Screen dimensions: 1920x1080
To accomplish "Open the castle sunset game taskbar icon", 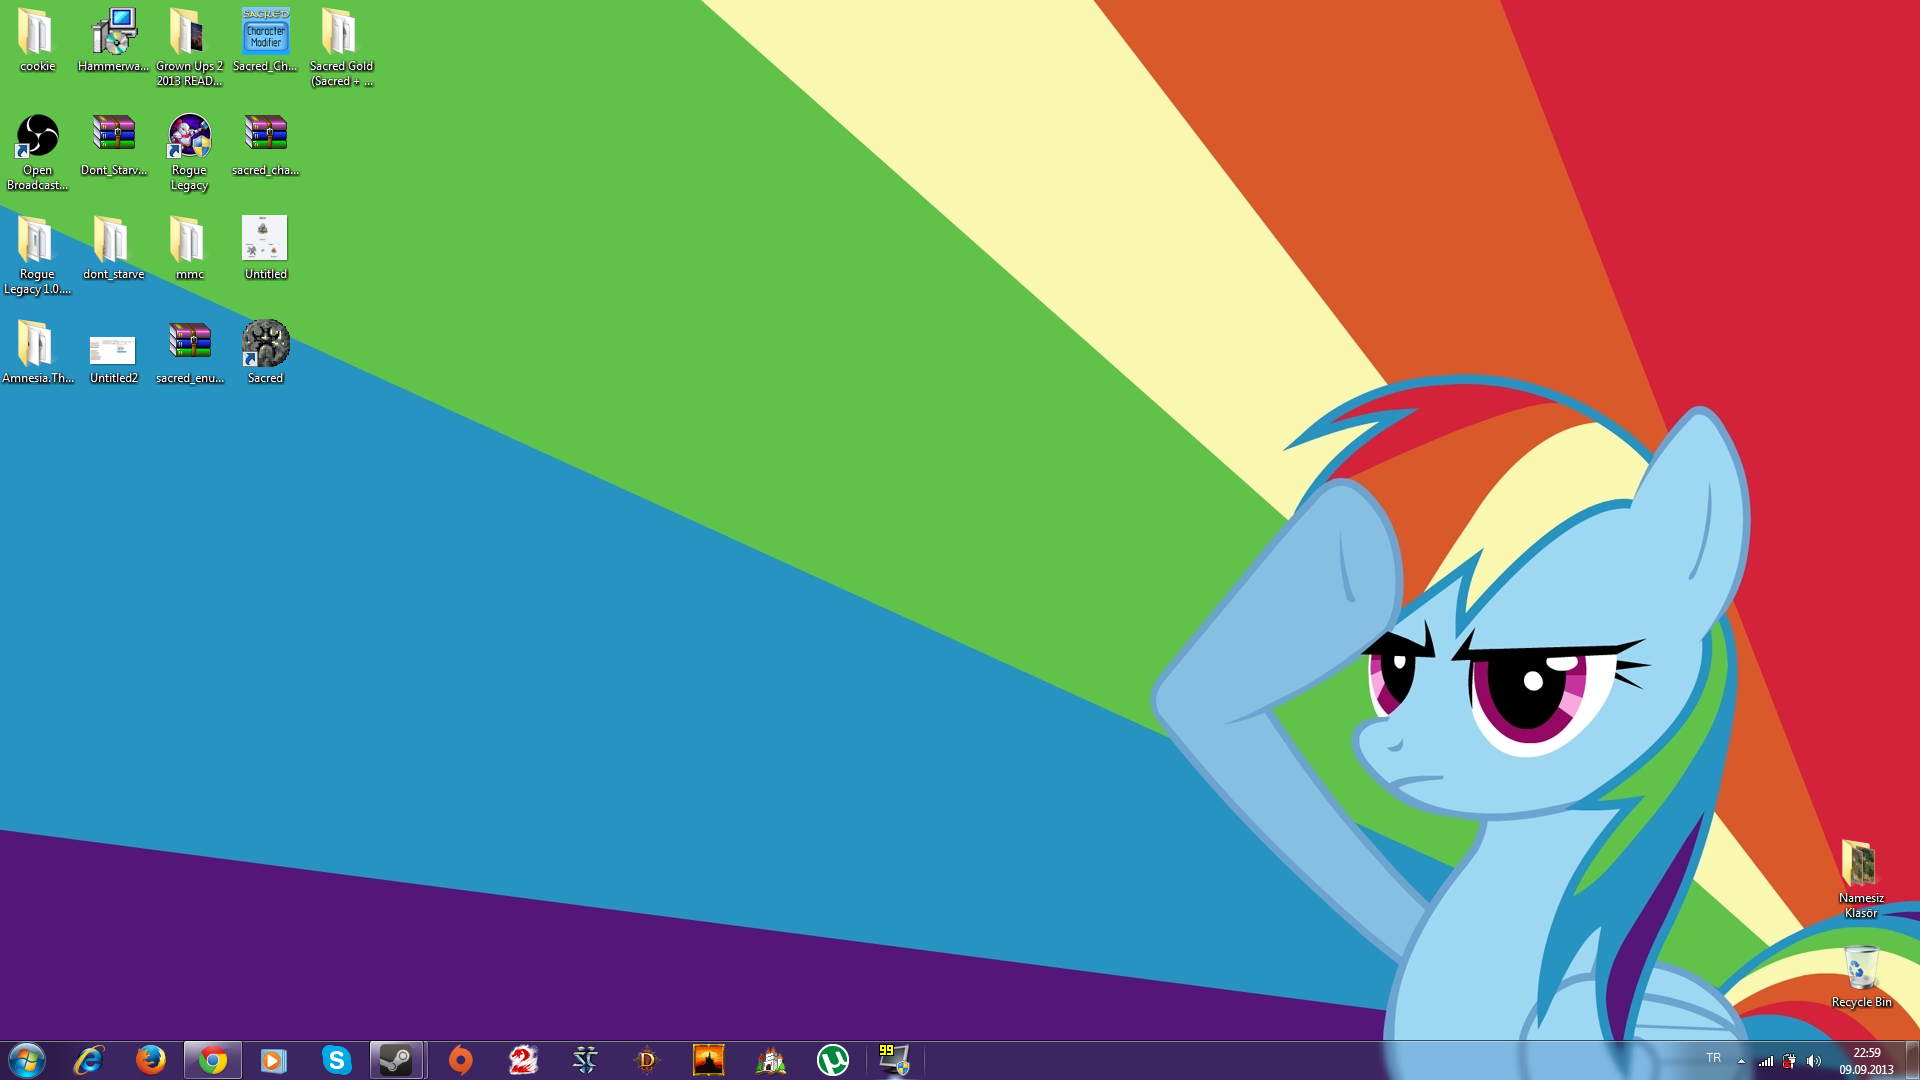I will point(709,1060).
